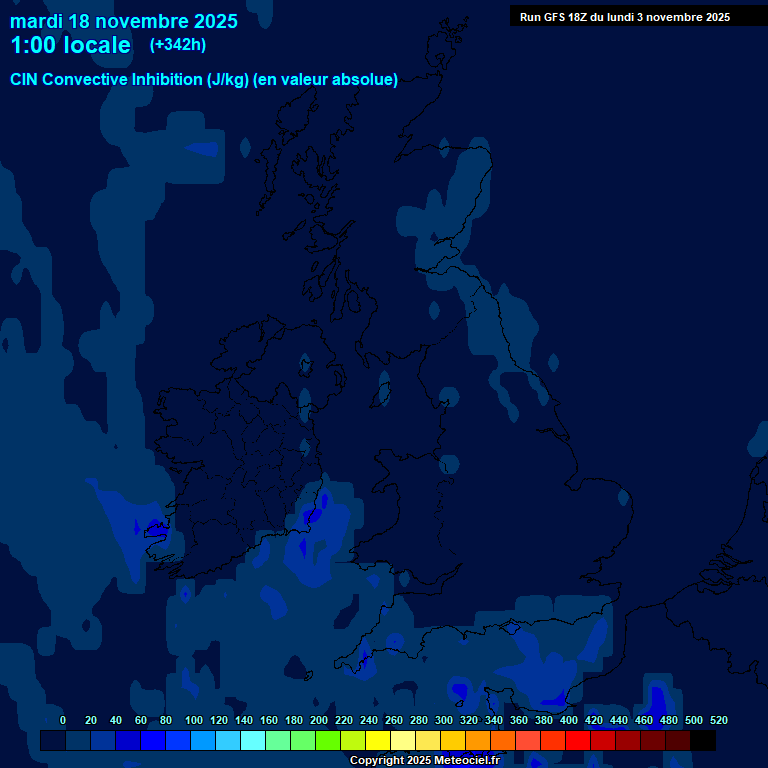Click the 1:00 locale time label
This screenshot has height=768, width=768.
[x=70, y=46]
